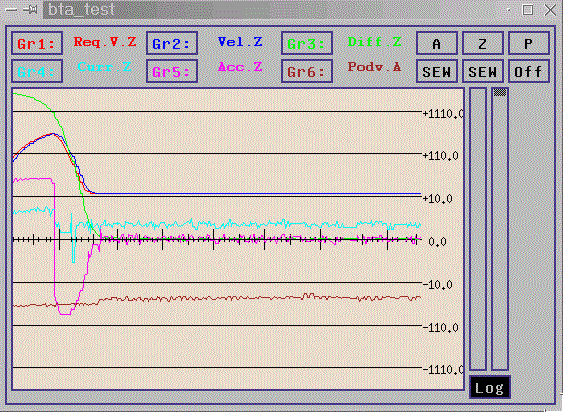Viewport: 563px width, 412px height.
Task: Select the Gr6: brown graph button
Action: tap(307, 71)
